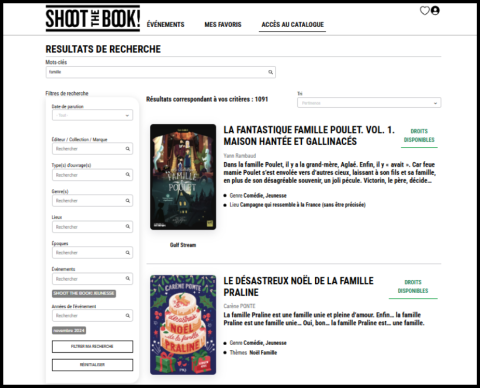The image size is (480, 388).
Task: Click the Filtrer ma recherche button
Action: pyautogui.click(x=92, y=346)
